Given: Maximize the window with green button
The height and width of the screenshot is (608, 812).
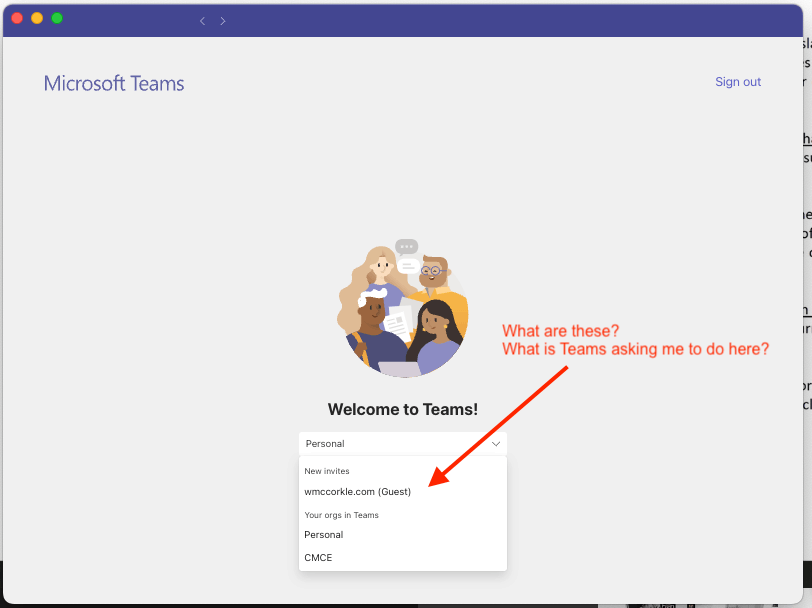Looking at the screenshot, I should [57, 18].
